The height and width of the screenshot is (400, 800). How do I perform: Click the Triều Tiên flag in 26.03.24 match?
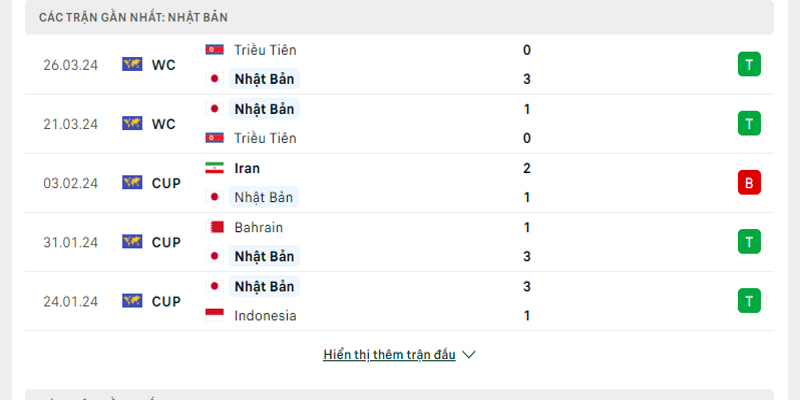coord(214,50)
